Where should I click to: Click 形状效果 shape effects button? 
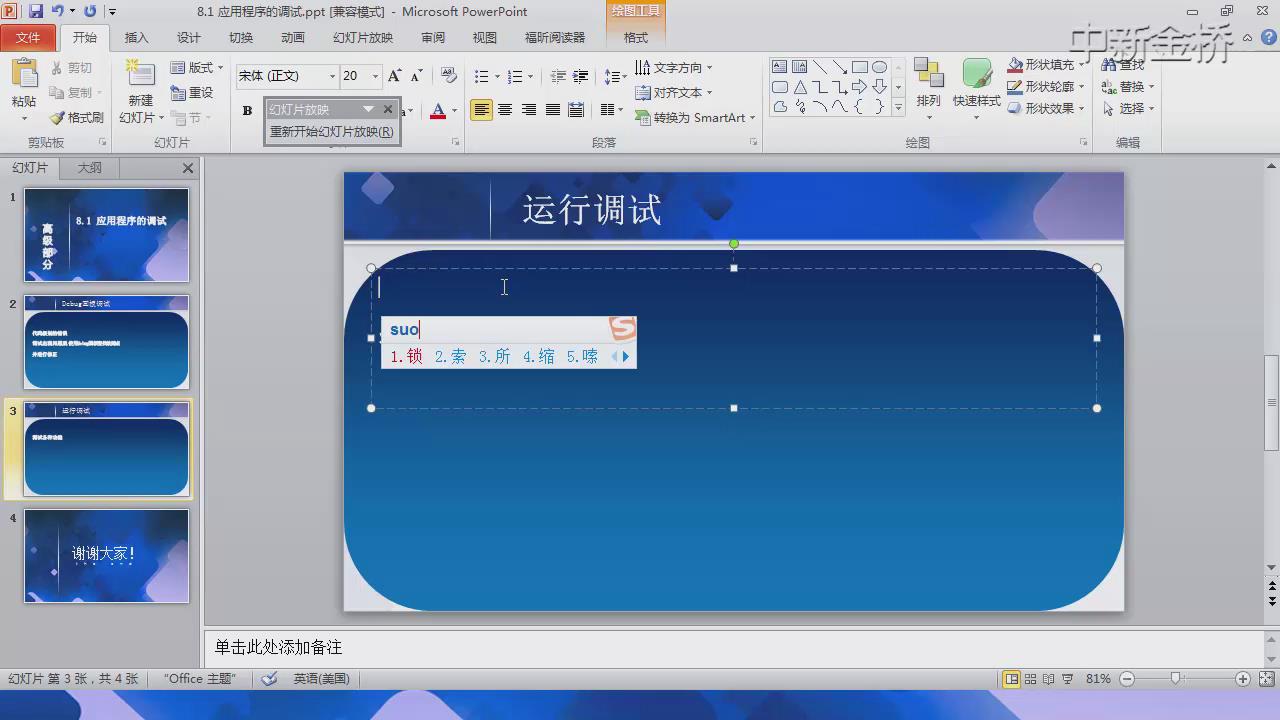[x=1047, y=109]
